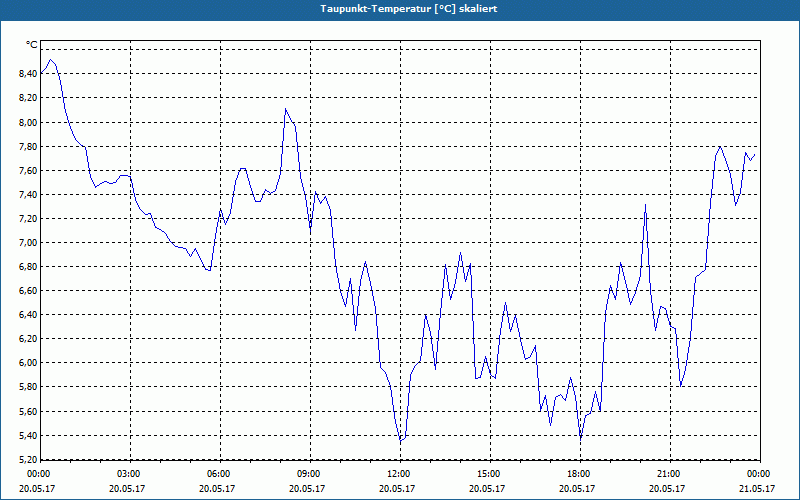Click the 5,20 y-axis label
Image resolution: width=800 pixels, height=500 pixels.
(x=28, y=460)
